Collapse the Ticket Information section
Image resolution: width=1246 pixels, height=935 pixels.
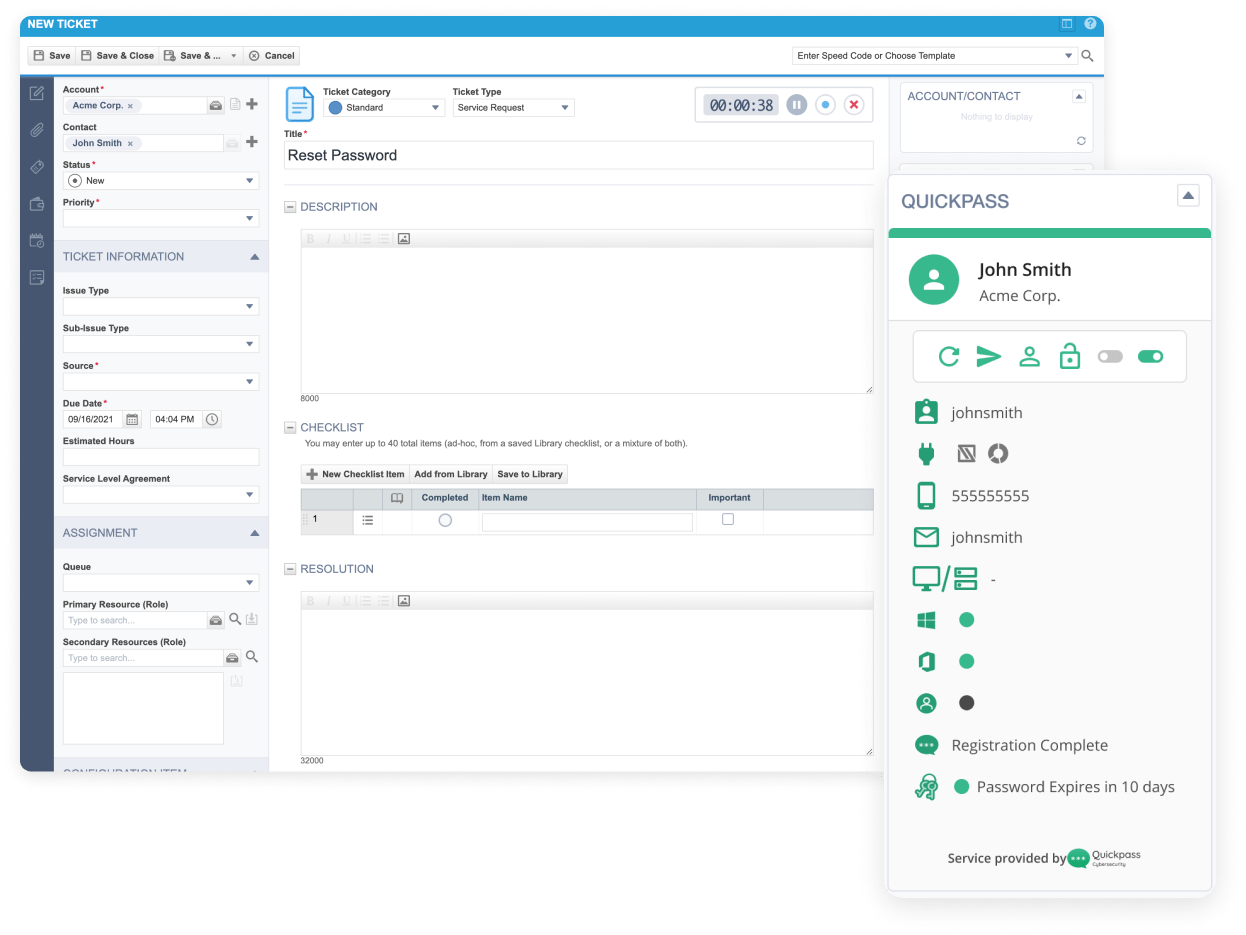(x=254, y=257)
